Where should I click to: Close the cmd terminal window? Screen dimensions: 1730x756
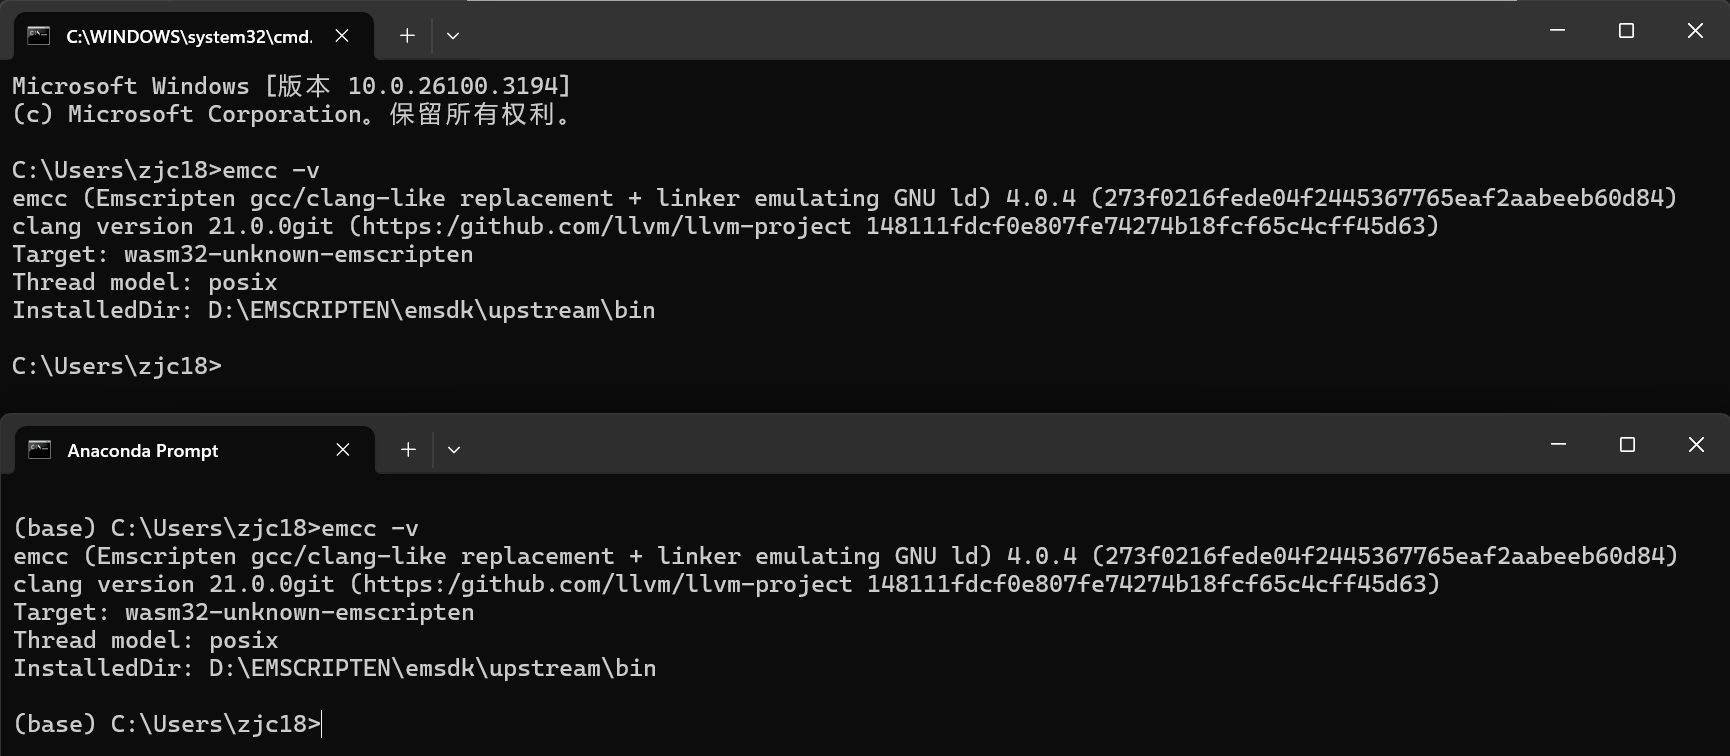point(1695,31)
